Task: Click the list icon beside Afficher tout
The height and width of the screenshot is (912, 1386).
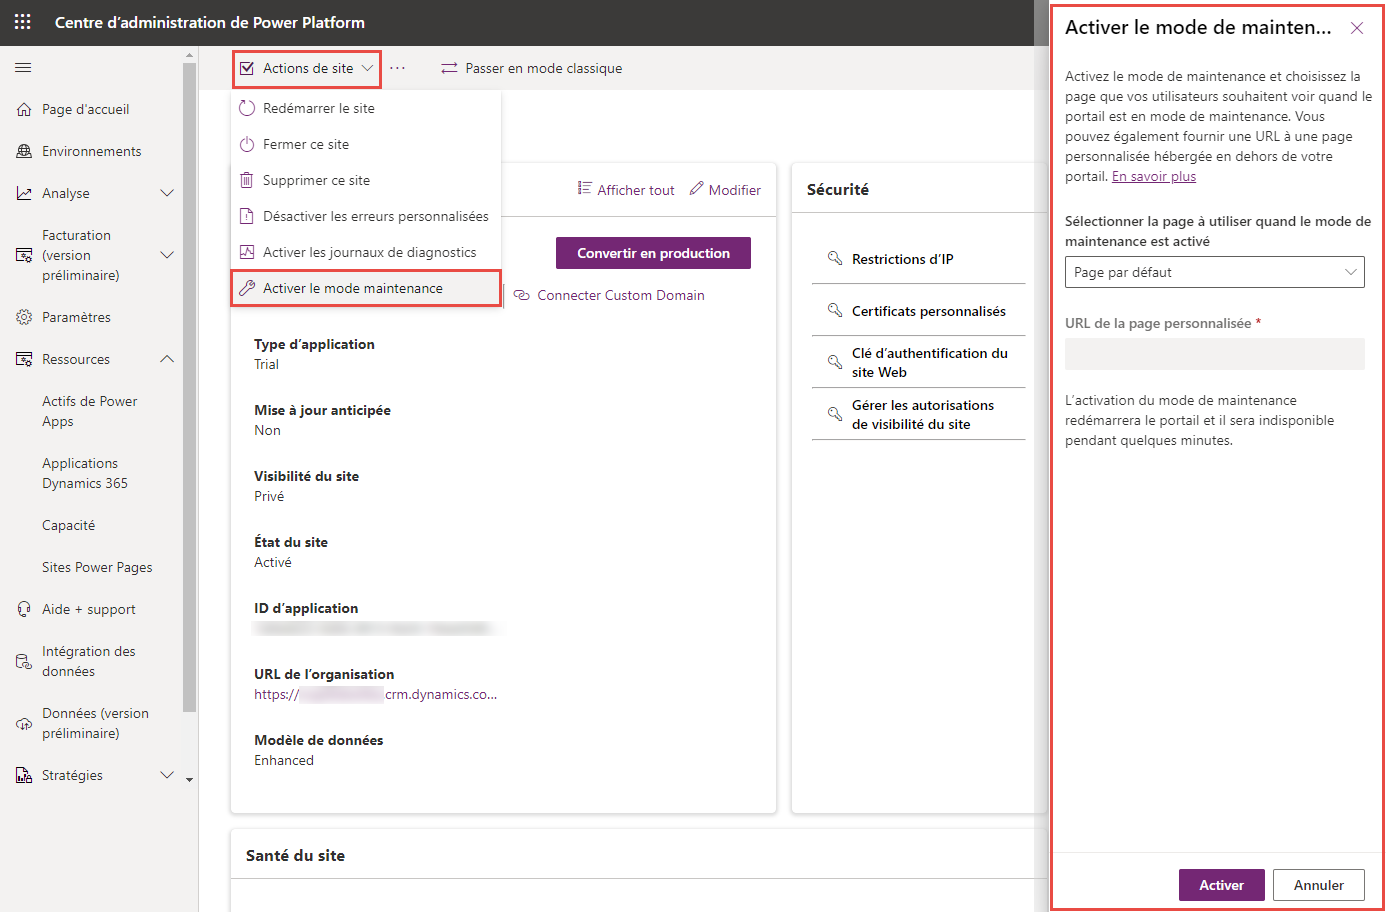Action: pyautogui.click(x=585, y=188)
